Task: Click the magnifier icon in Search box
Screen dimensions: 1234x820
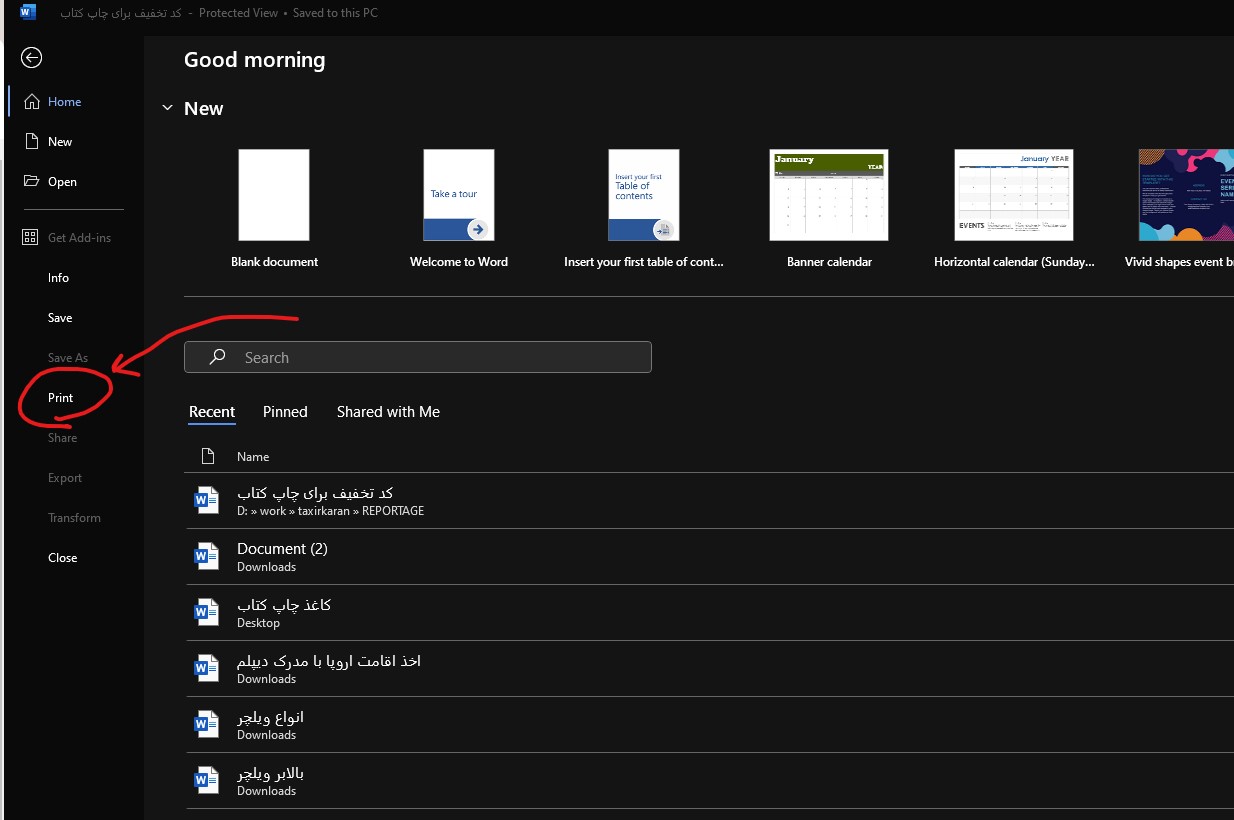Action: 217,357
